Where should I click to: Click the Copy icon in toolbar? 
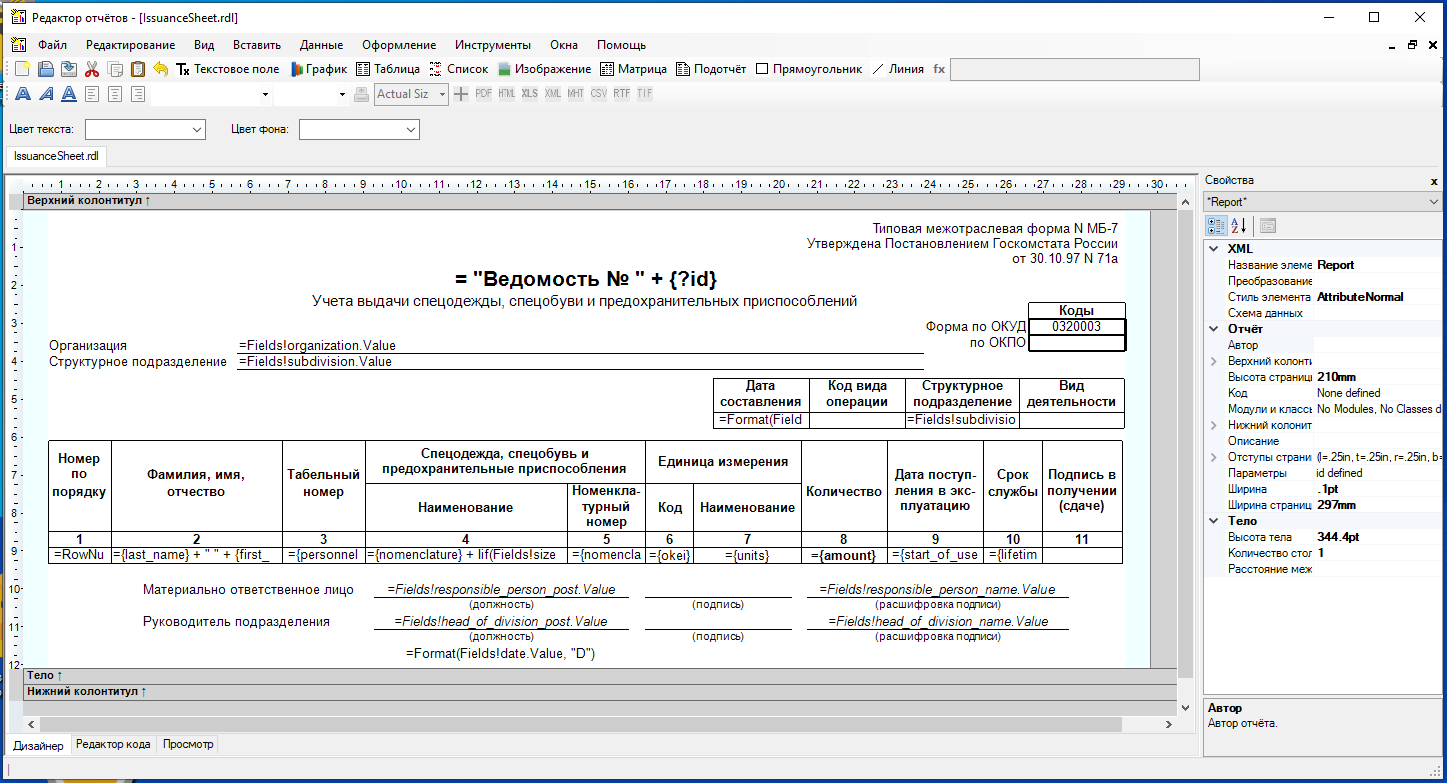click(115, 69)
